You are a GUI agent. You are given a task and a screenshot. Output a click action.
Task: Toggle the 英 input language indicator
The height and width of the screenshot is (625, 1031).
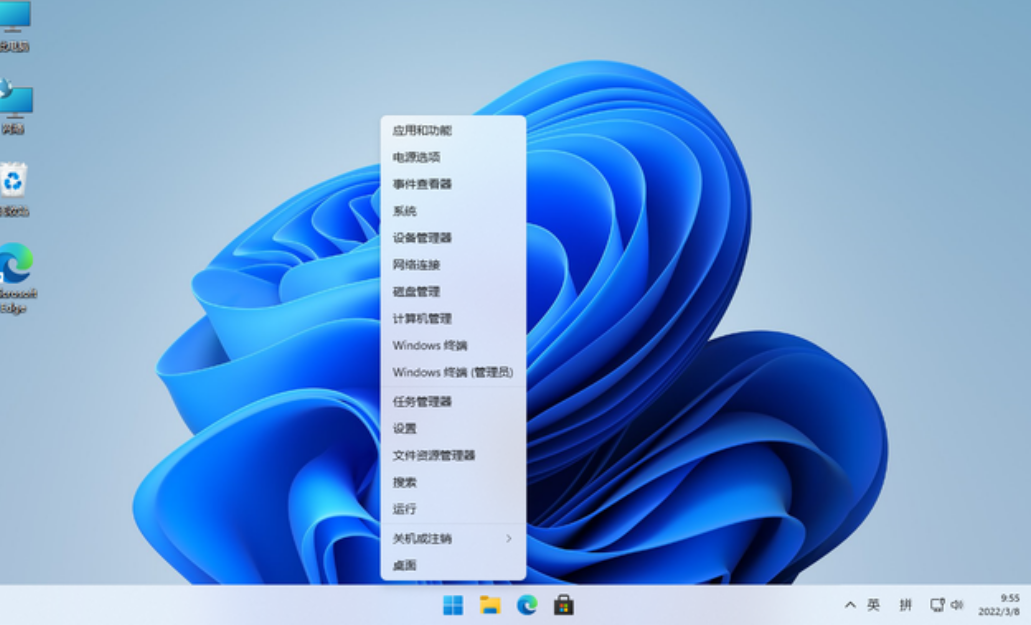click(873, 605)
